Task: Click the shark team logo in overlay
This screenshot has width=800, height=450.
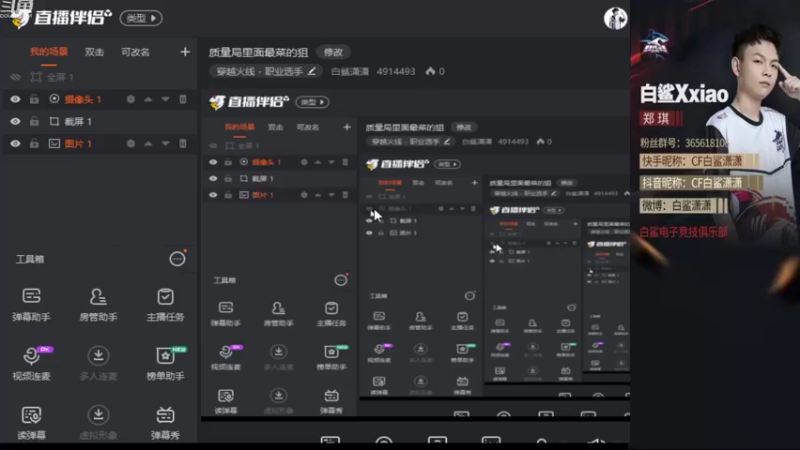Action: tap(655, 45)
